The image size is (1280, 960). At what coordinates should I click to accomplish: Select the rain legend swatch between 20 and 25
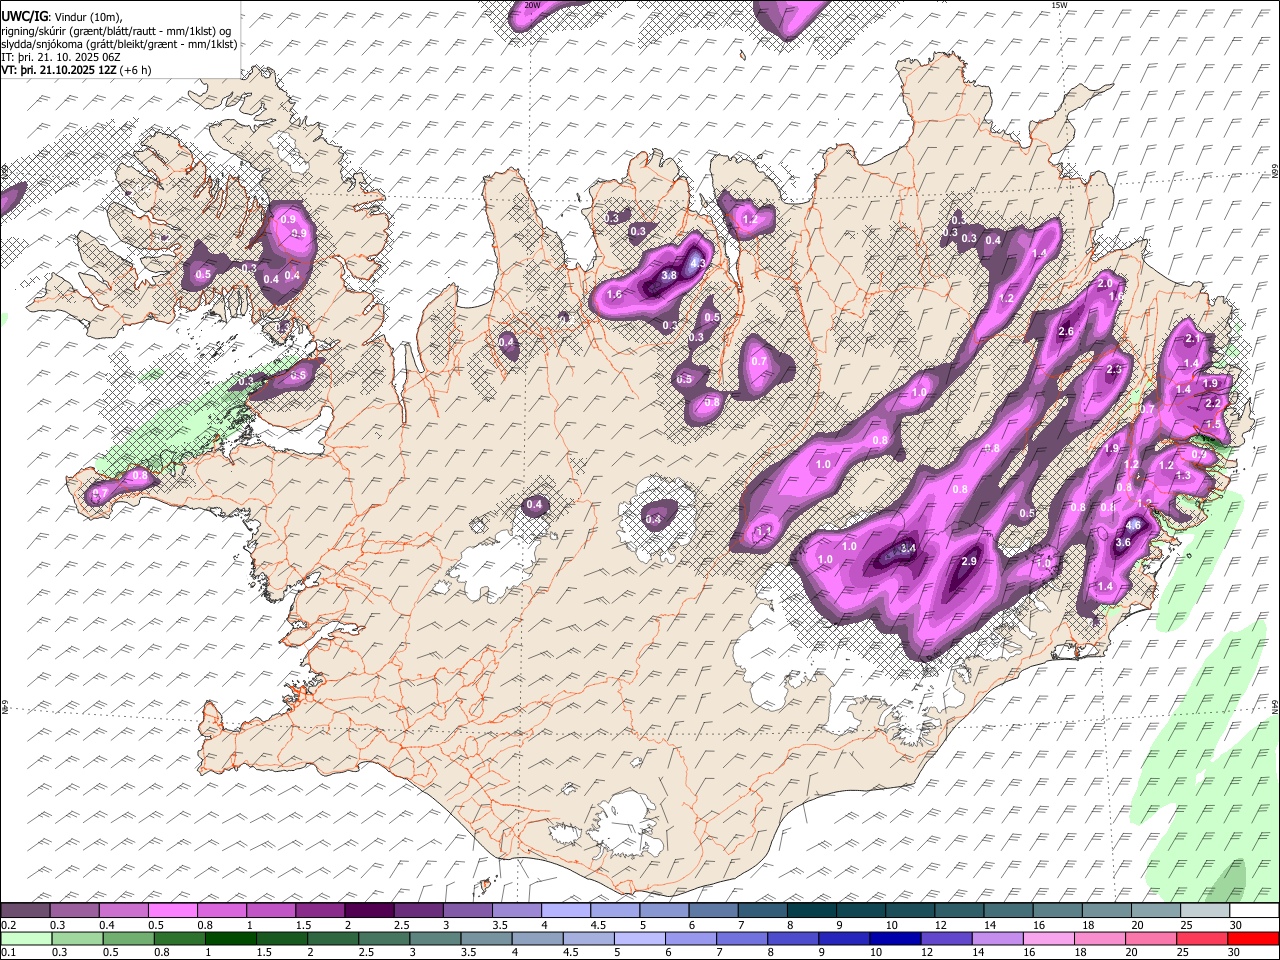coord(1149,938)
